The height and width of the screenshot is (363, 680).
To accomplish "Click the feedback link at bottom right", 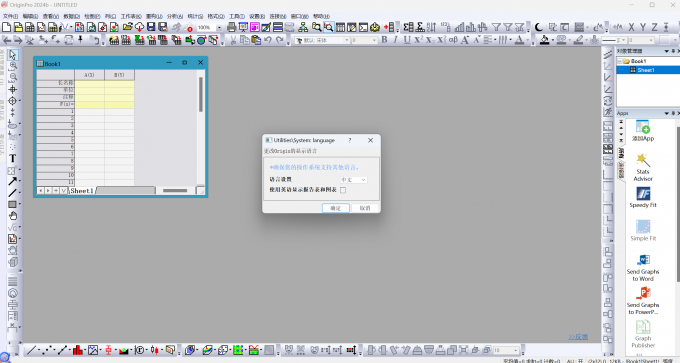I will (x=578, y=337).
